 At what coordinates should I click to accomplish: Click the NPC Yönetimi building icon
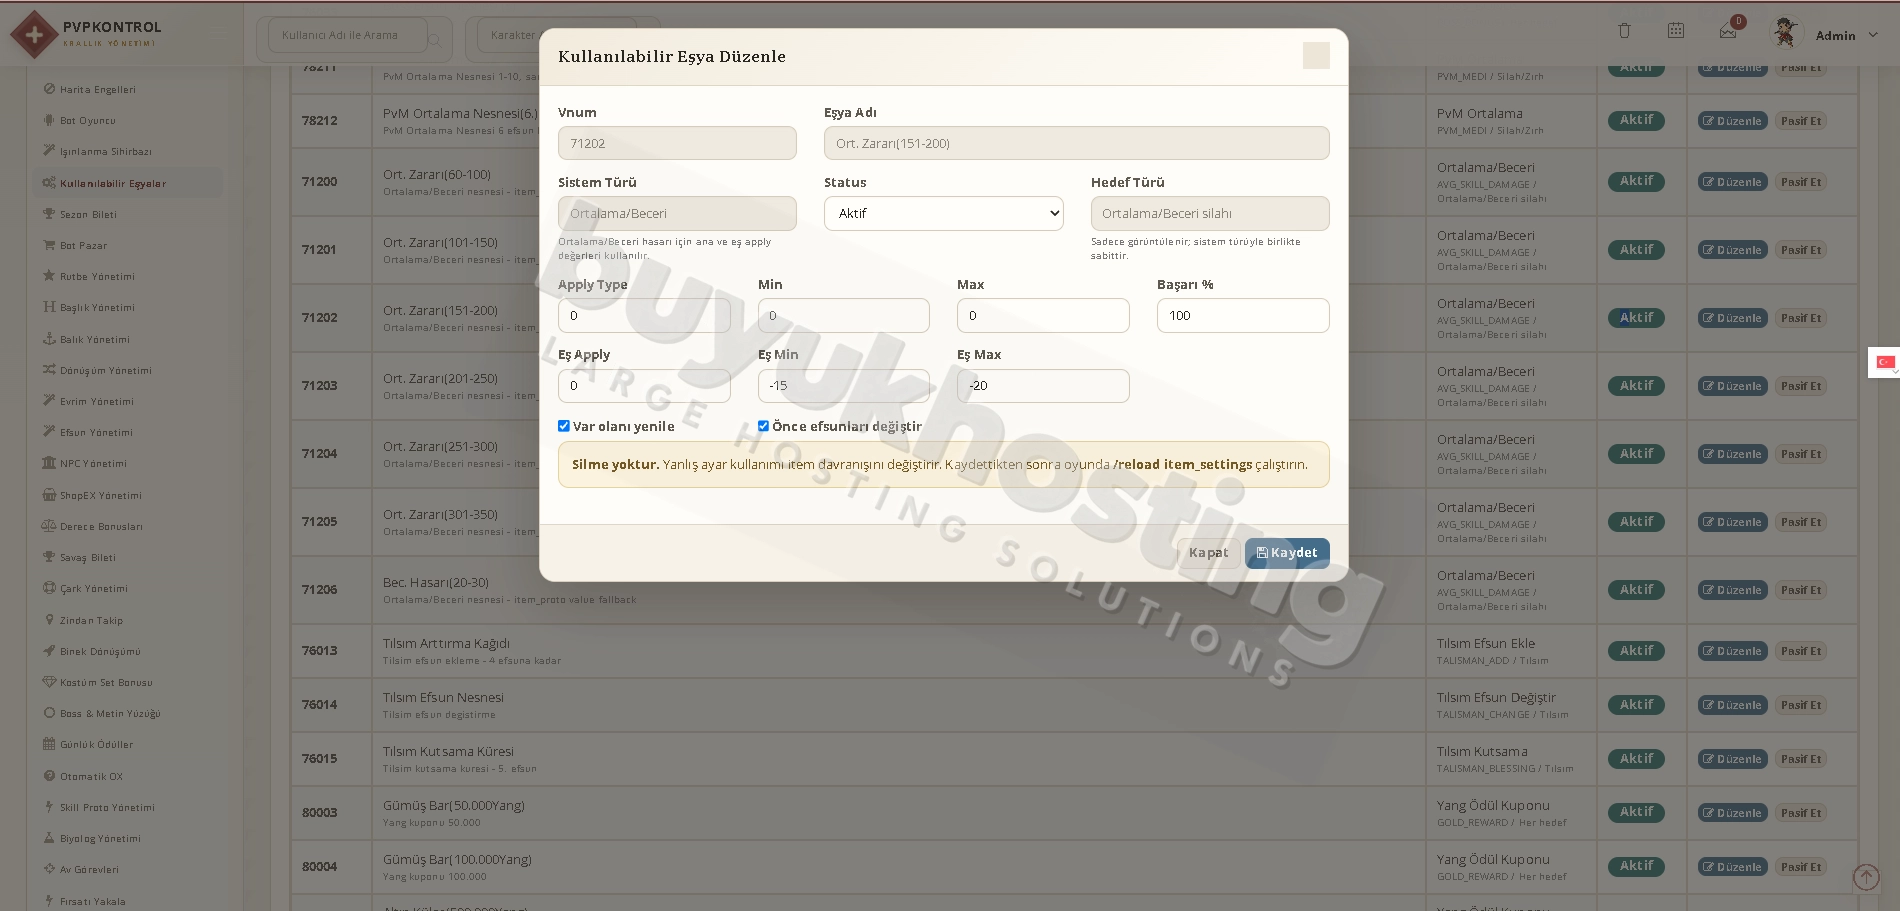[49, 463]
